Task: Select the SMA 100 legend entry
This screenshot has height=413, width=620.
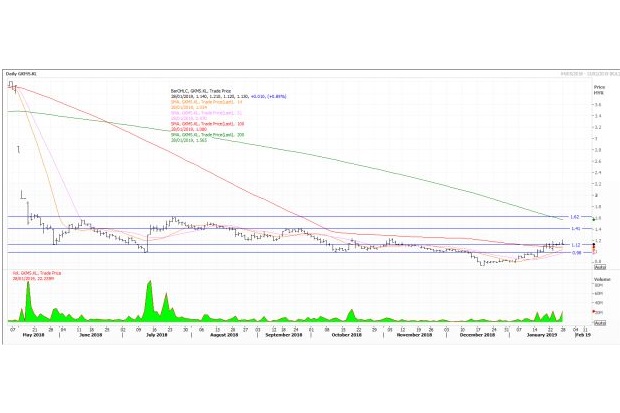Action: pos(199,123)
